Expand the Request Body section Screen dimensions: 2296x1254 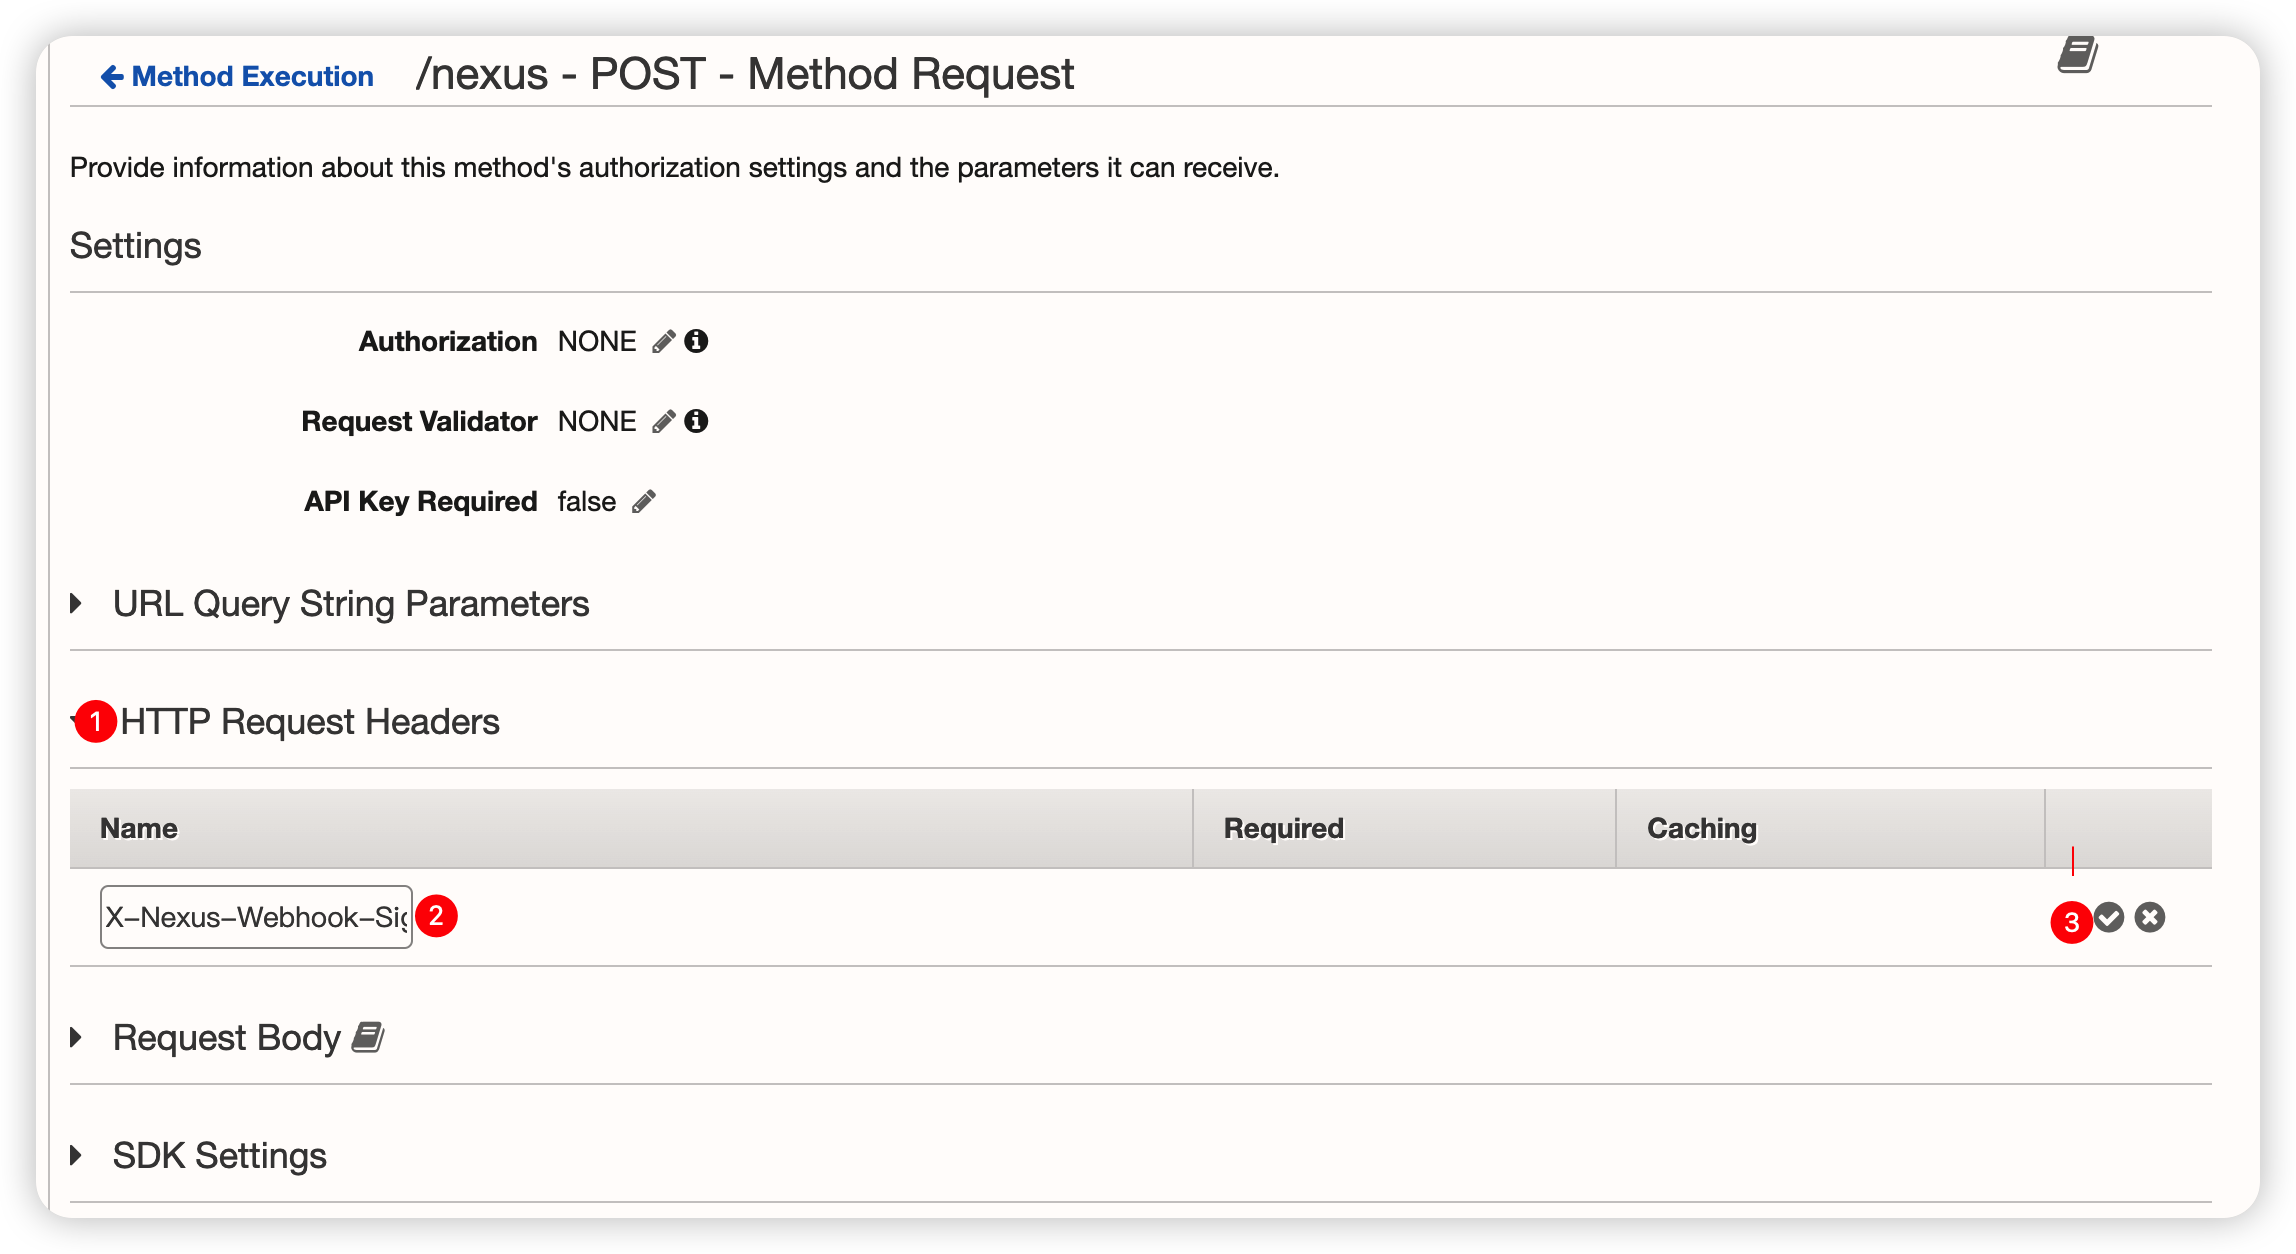(x=77, y=1038)
